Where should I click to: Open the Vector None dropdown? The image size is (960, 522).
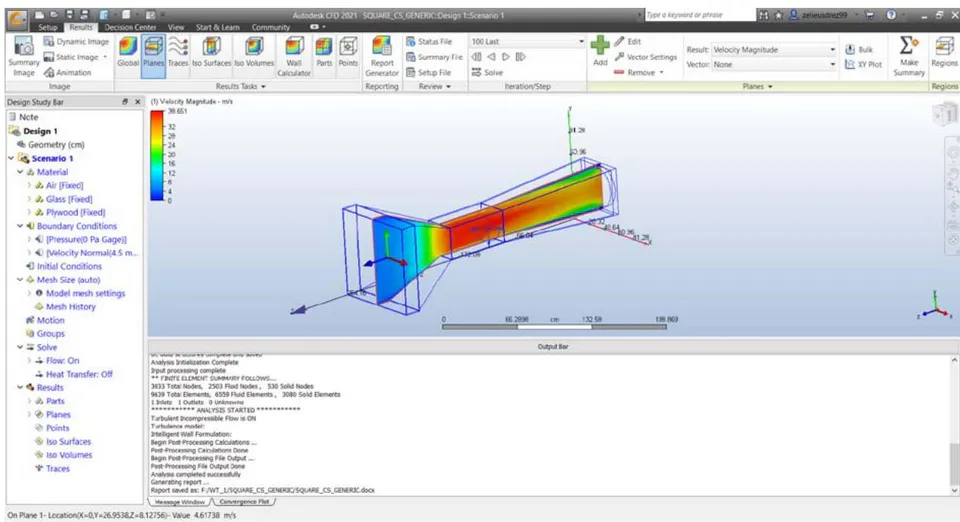774,64
